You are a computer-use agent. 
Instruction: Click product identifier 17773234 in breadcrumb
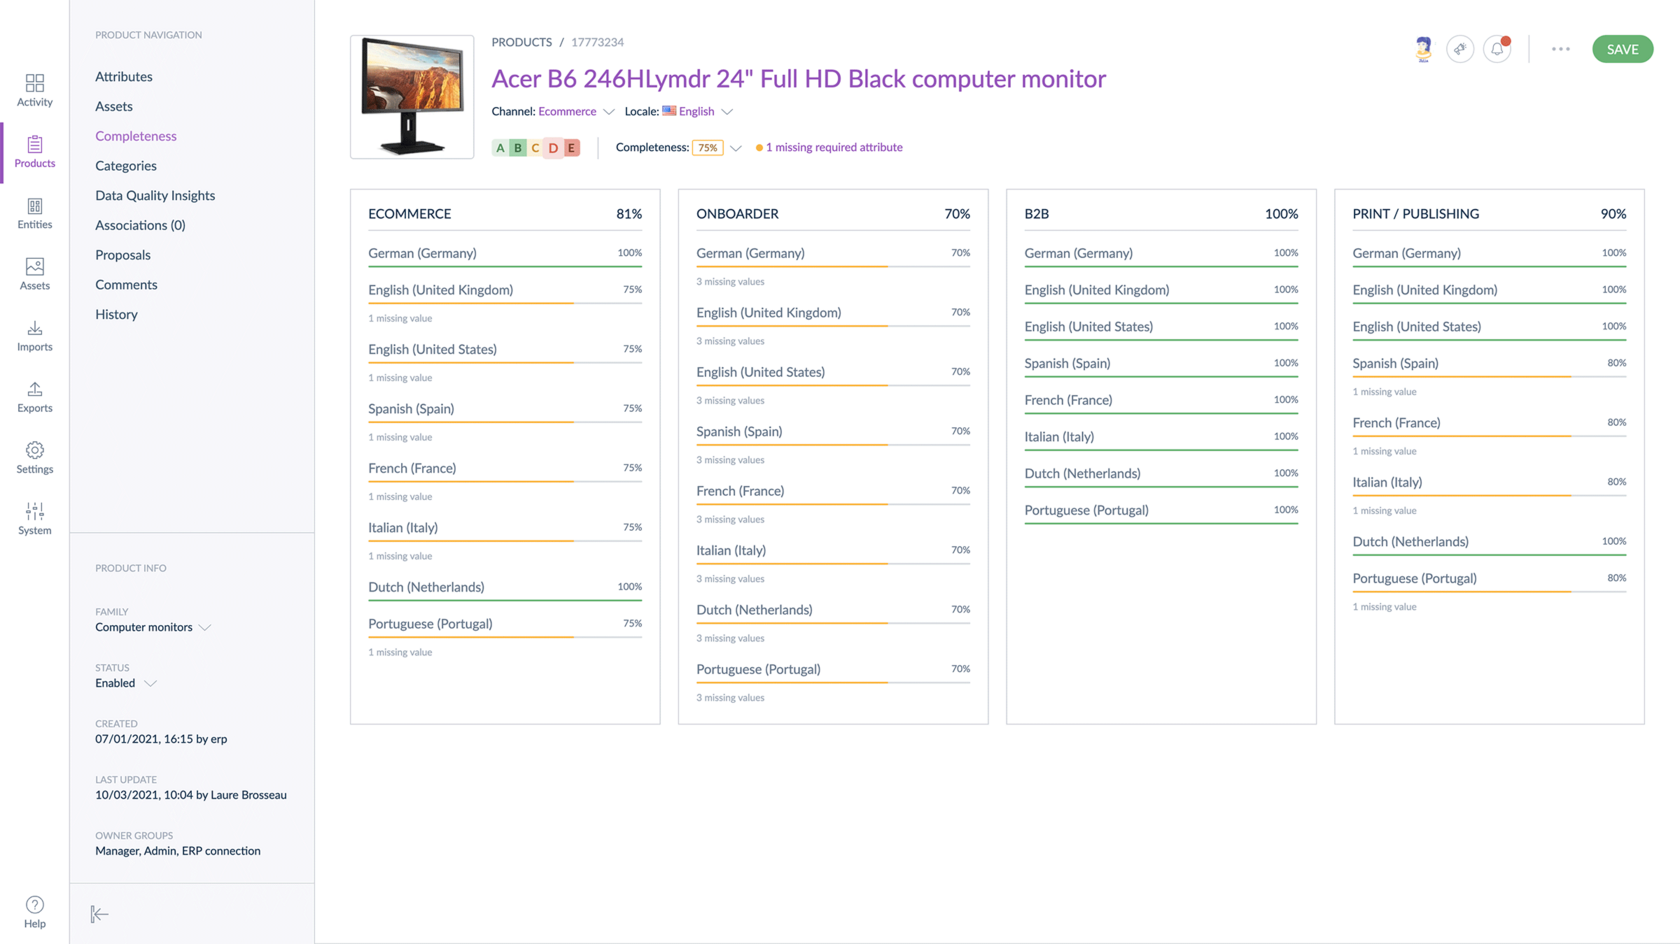[x=597, y=42]
